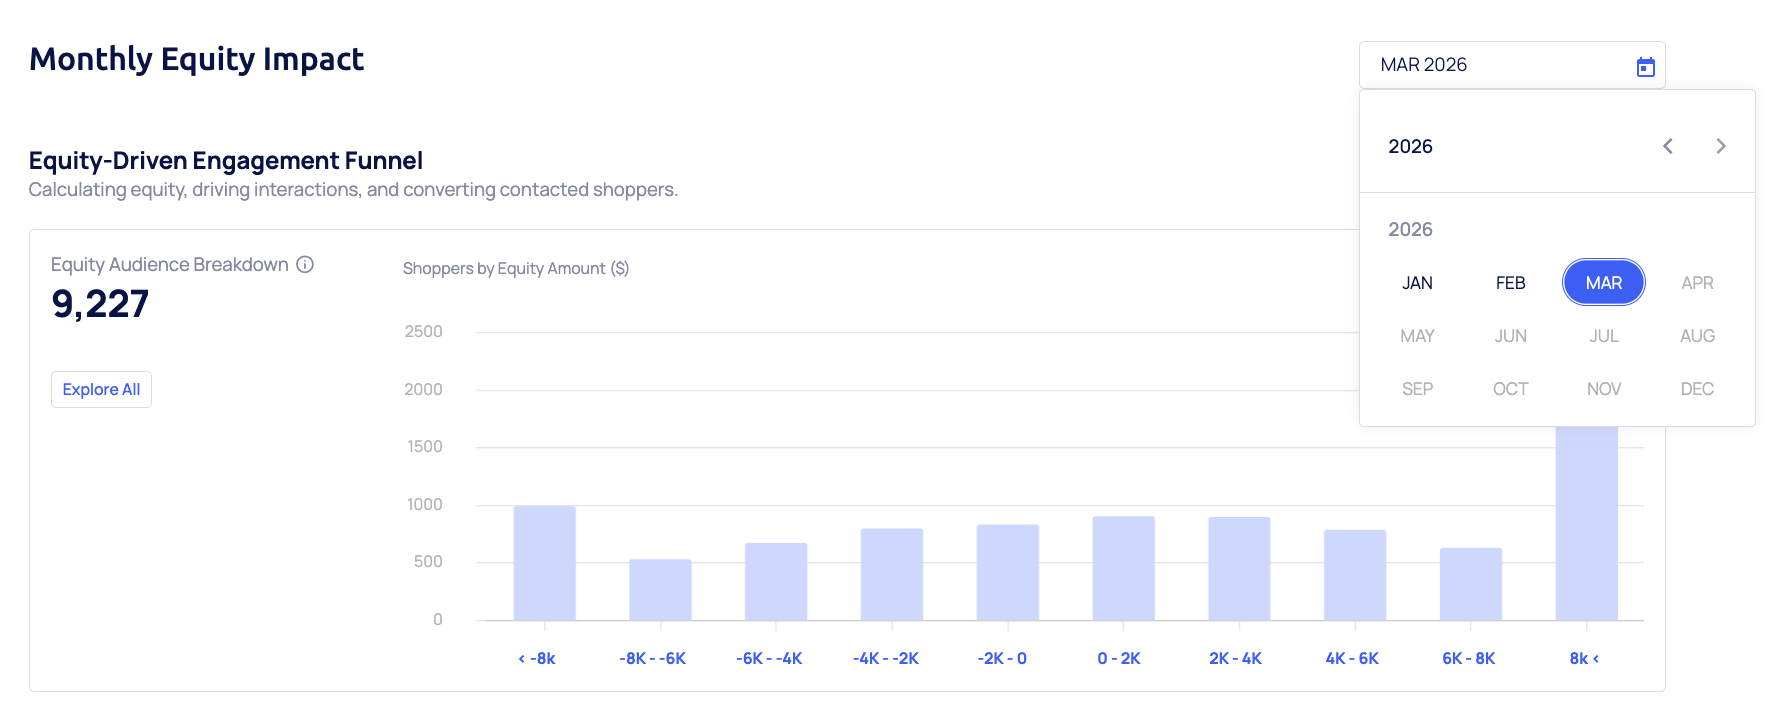
Task: Click the bar for the -2K - 0 range
Action: click(x=1007, y=572)
